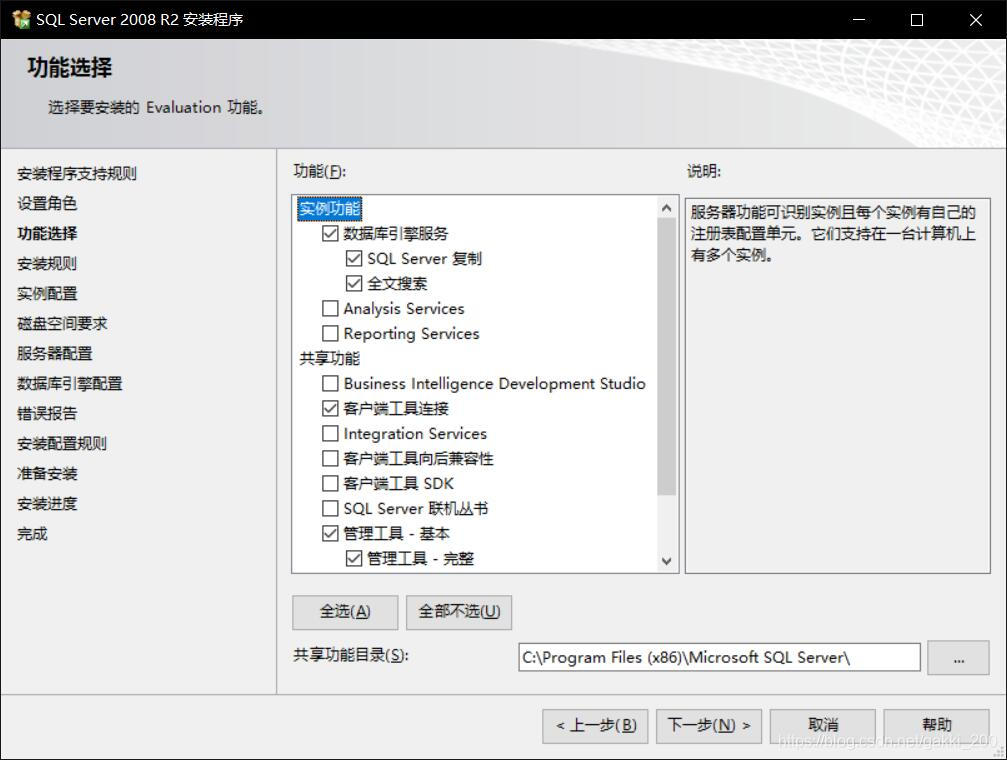Image resolution: width=1007 pixels, height=760 pixels.
Task: Uncheck 管理工具 - 完整
Action: [352, 558]
